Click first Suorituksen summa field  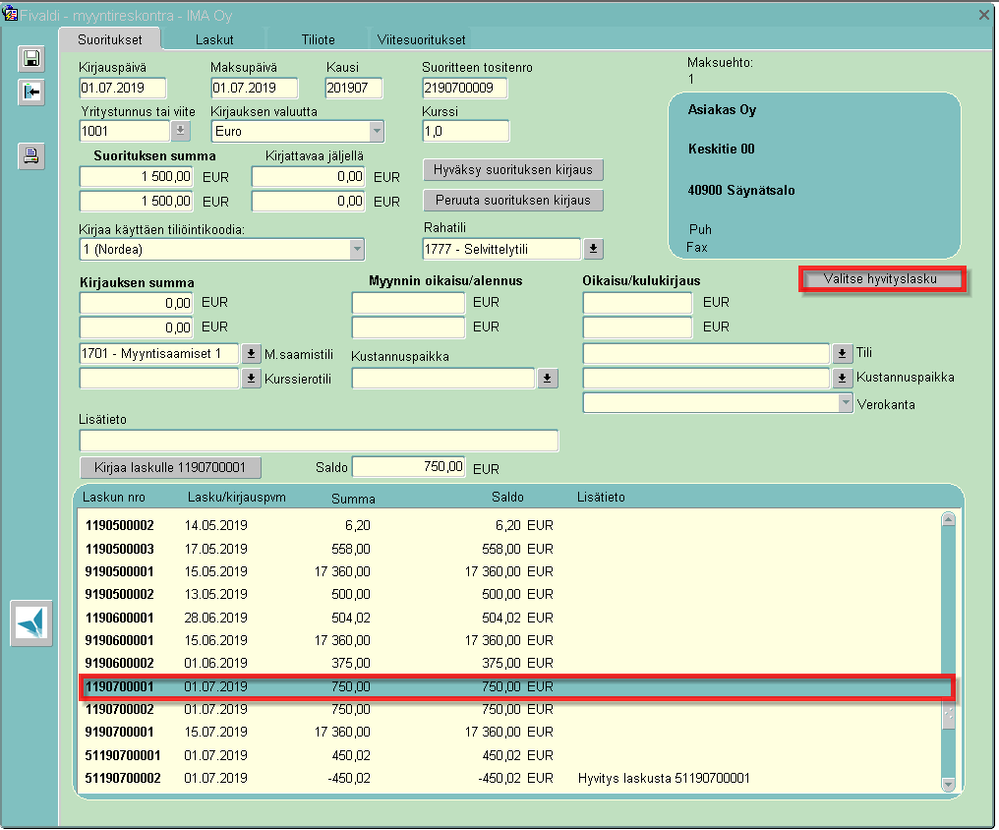(136, 176)
